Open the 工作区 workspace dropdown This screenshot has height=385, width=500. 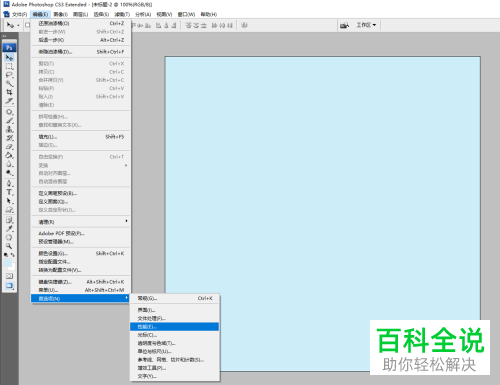click(x=366, y=25)
